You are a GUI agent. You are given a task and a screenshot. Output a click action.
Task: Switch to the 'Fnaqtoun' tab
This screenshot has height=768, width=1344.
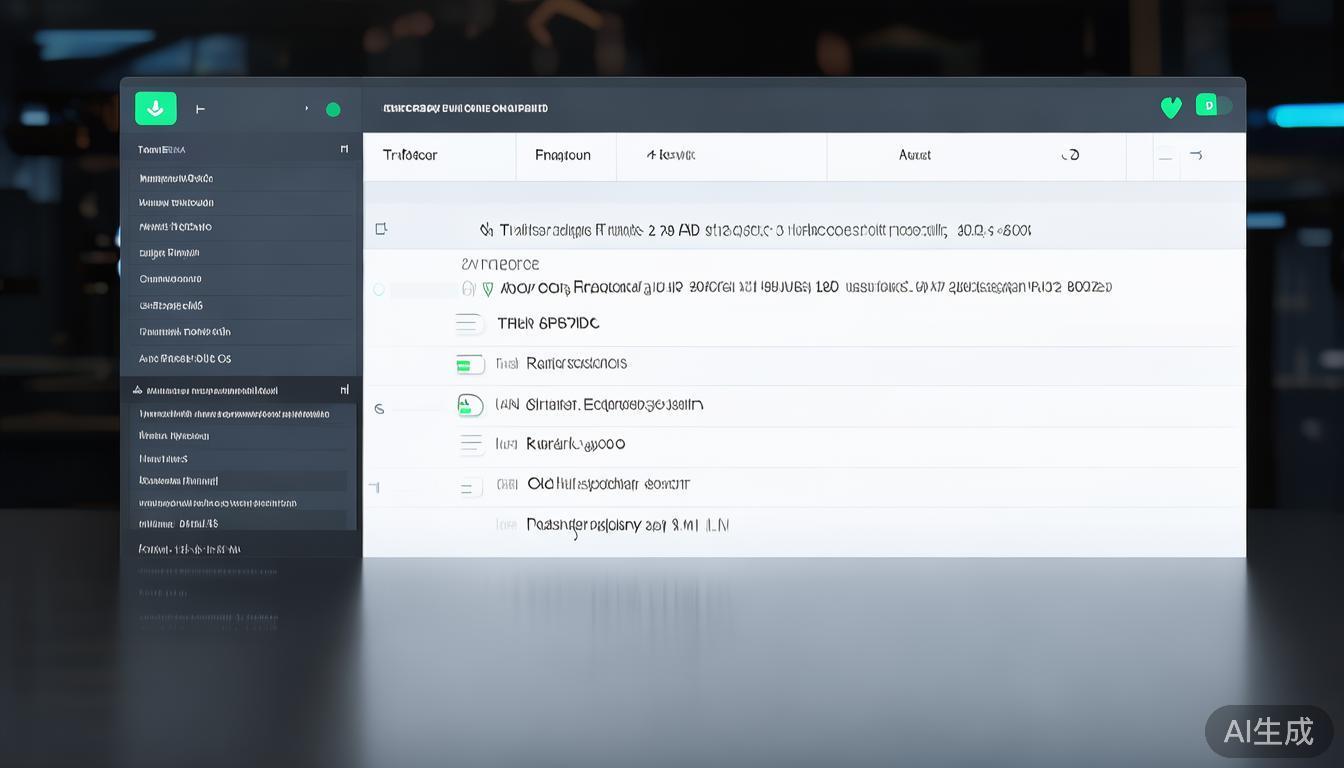tap(563, 155)
